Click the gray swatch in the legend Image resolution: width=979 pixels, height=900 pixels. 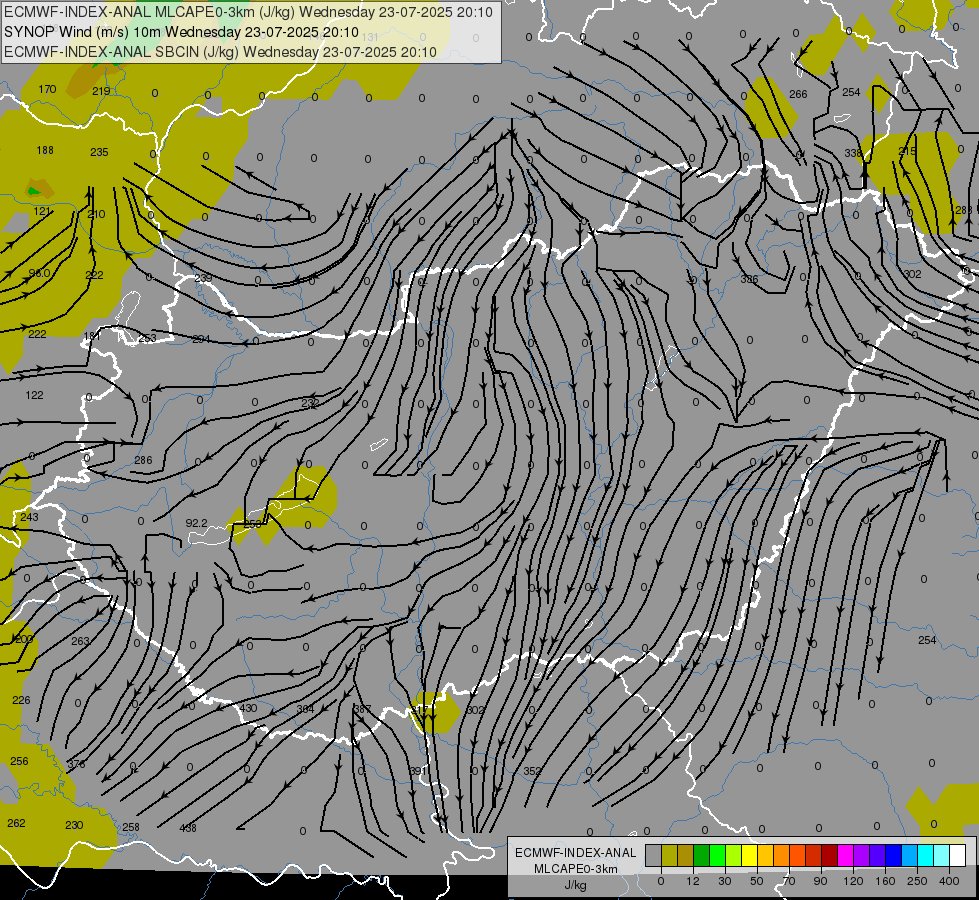tap(653, 856)
